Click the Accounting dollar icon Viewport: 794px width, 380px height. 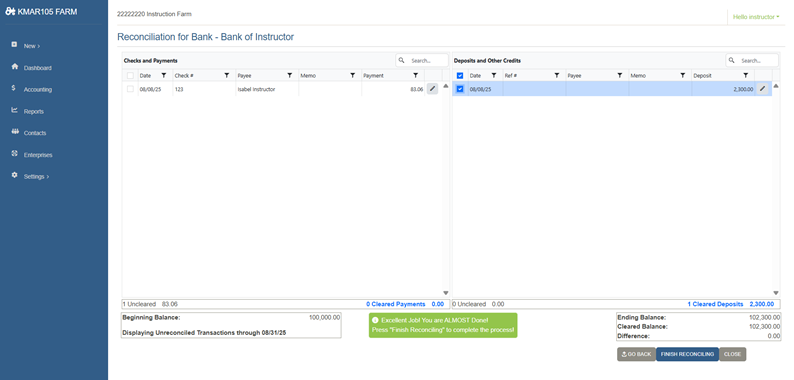[x=14, y=88]
